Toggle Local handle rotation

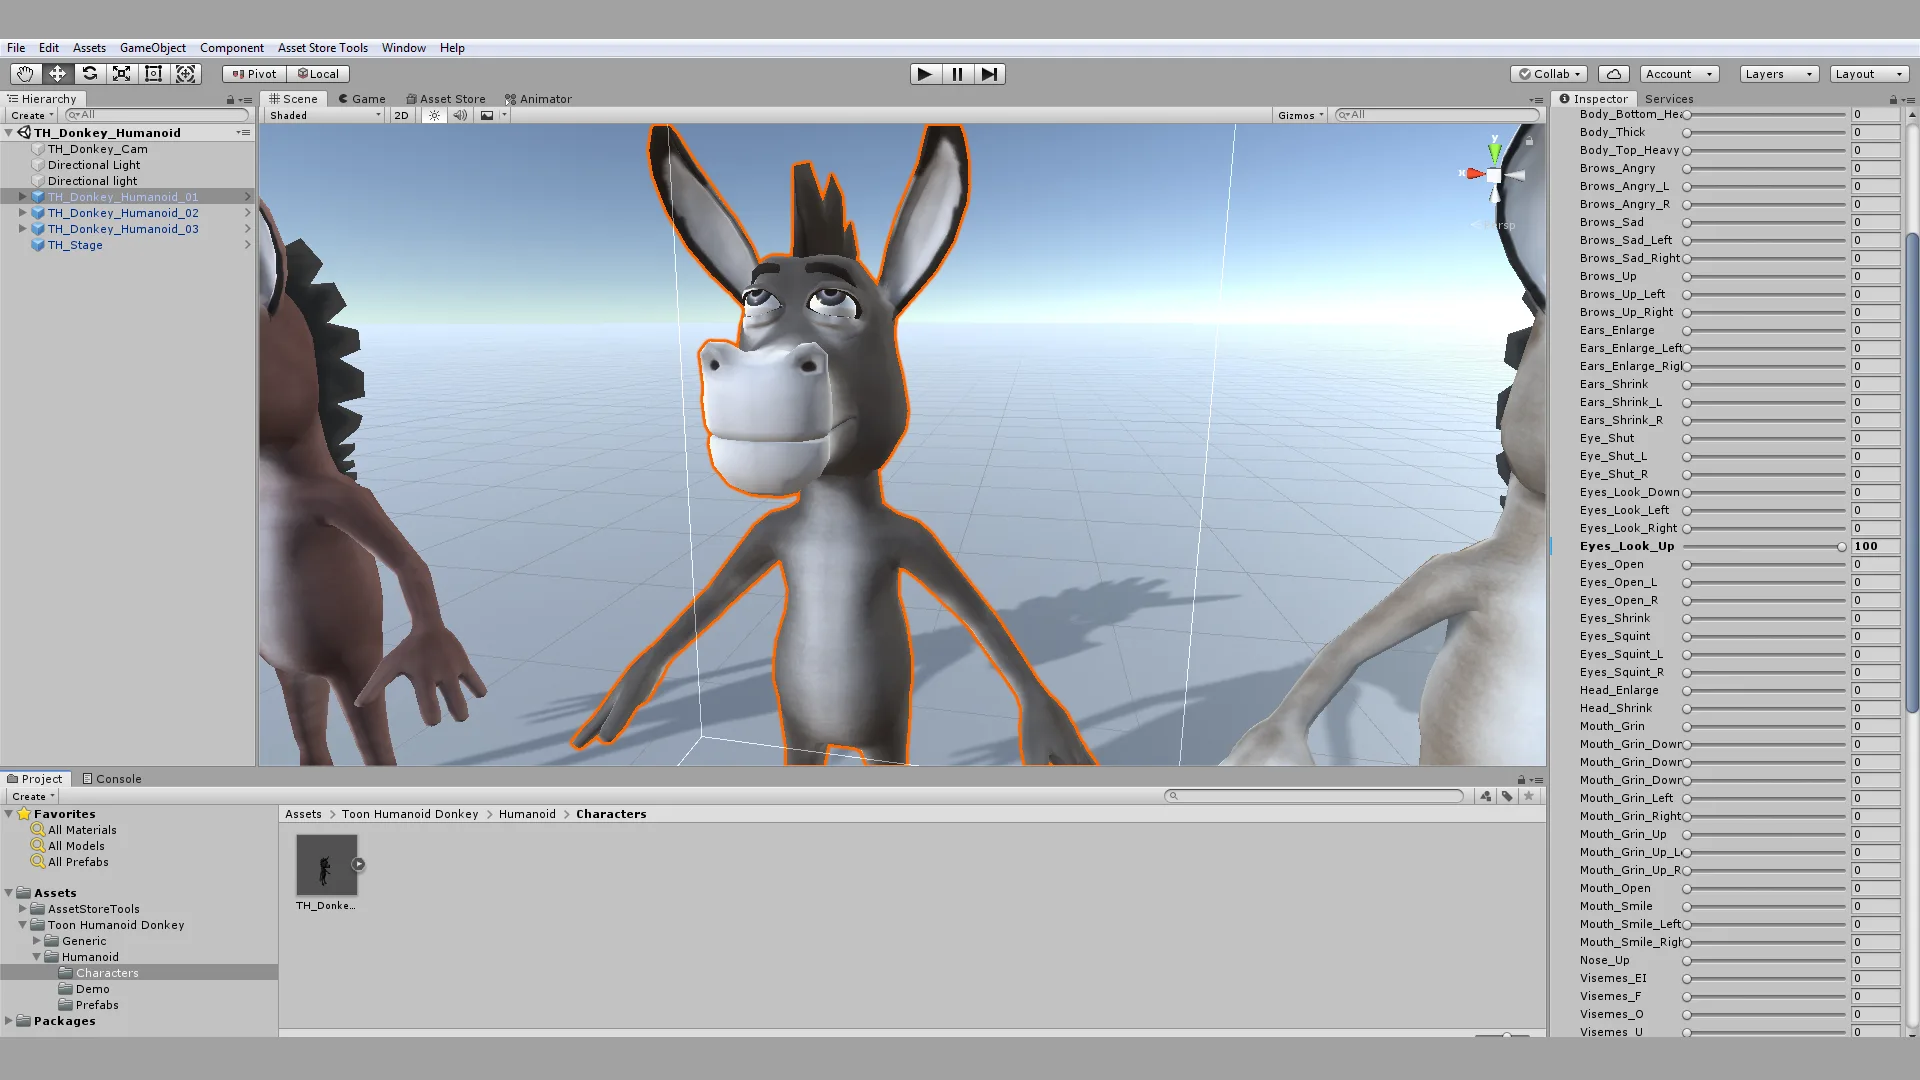[x=318, y=73]
